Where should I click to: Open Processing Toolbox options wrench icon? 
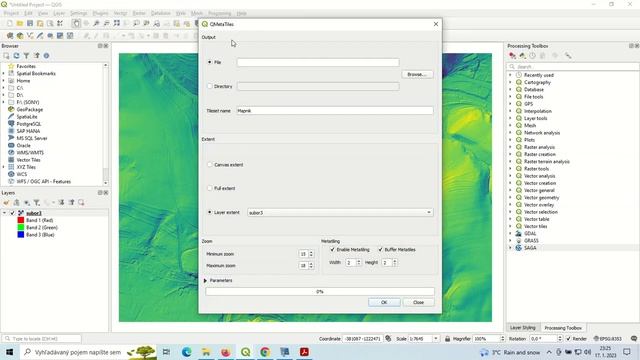568,56
